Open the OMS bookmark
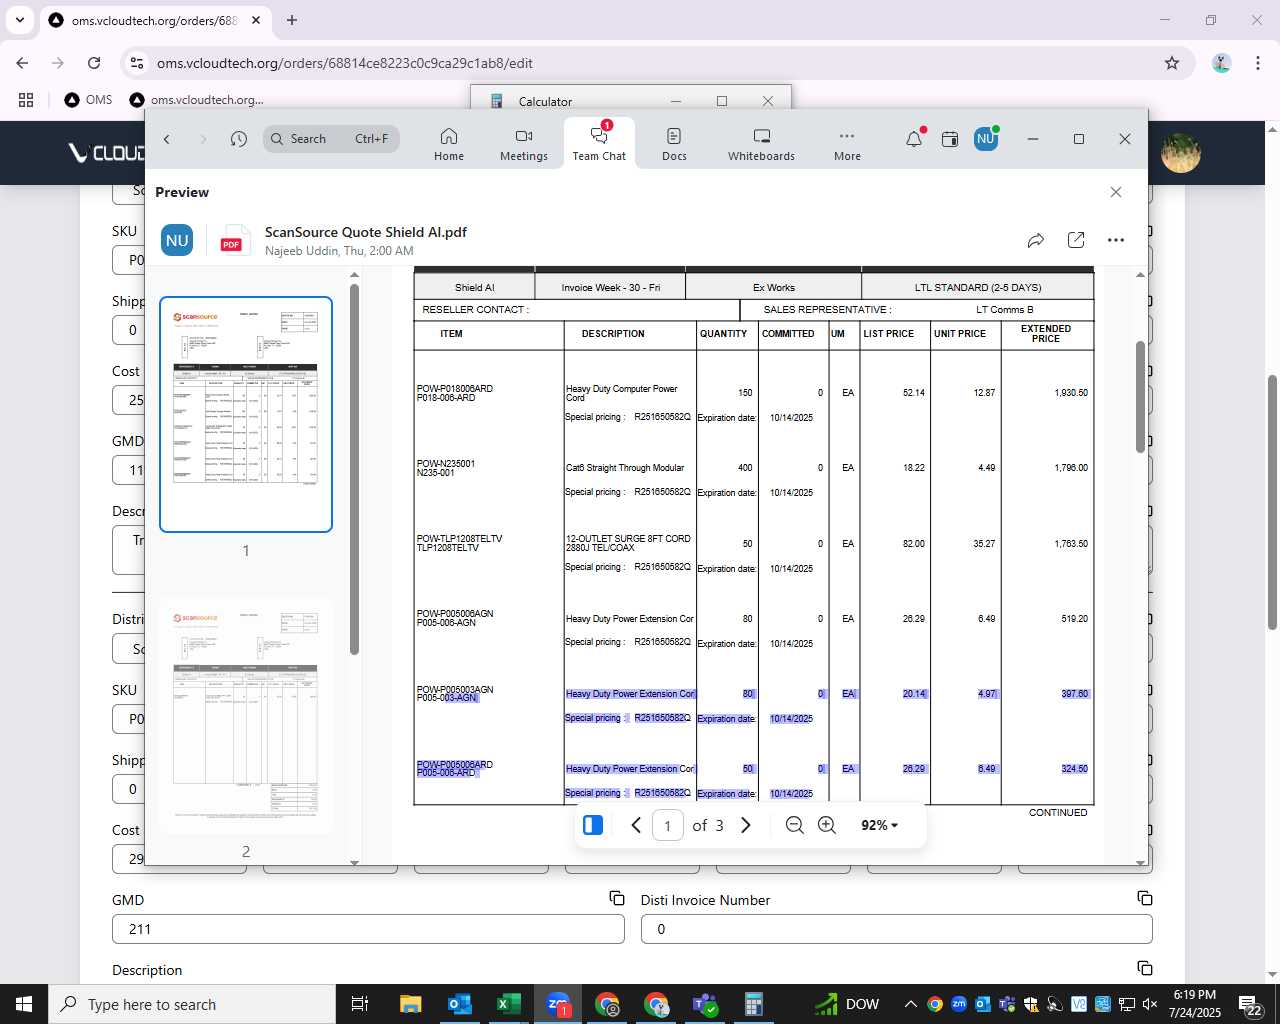Viewport: 1280px width, 1024px height. (88, 100)
